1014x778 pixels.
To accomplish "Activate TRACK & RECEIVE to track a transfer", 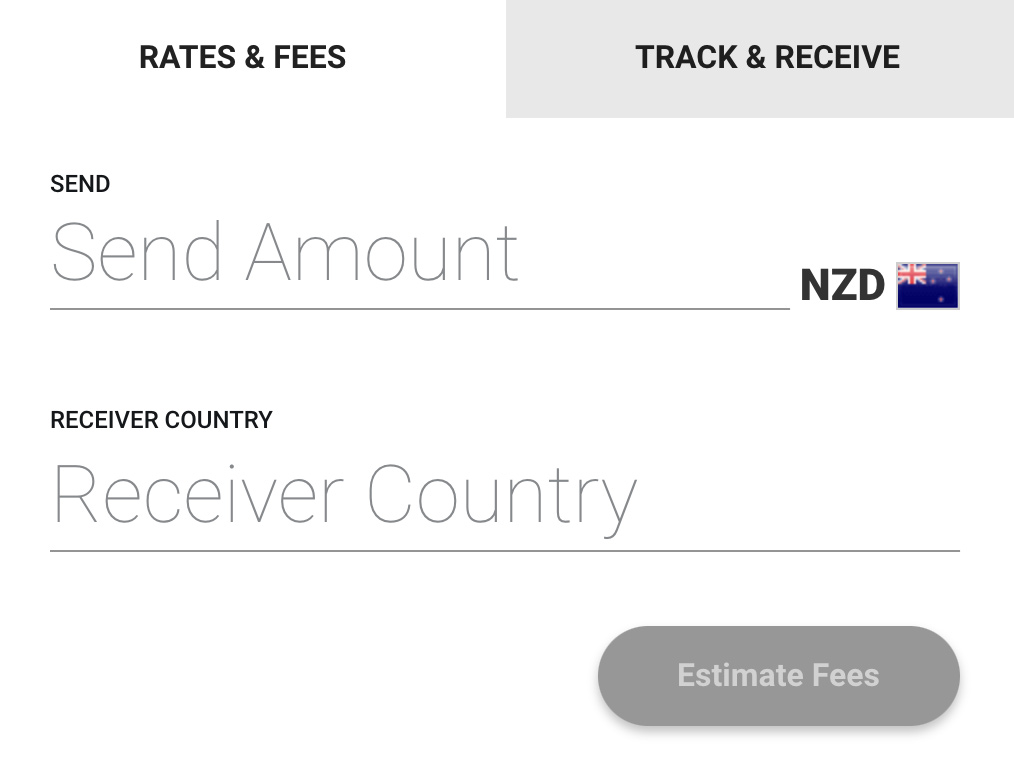I will point(767,57).
